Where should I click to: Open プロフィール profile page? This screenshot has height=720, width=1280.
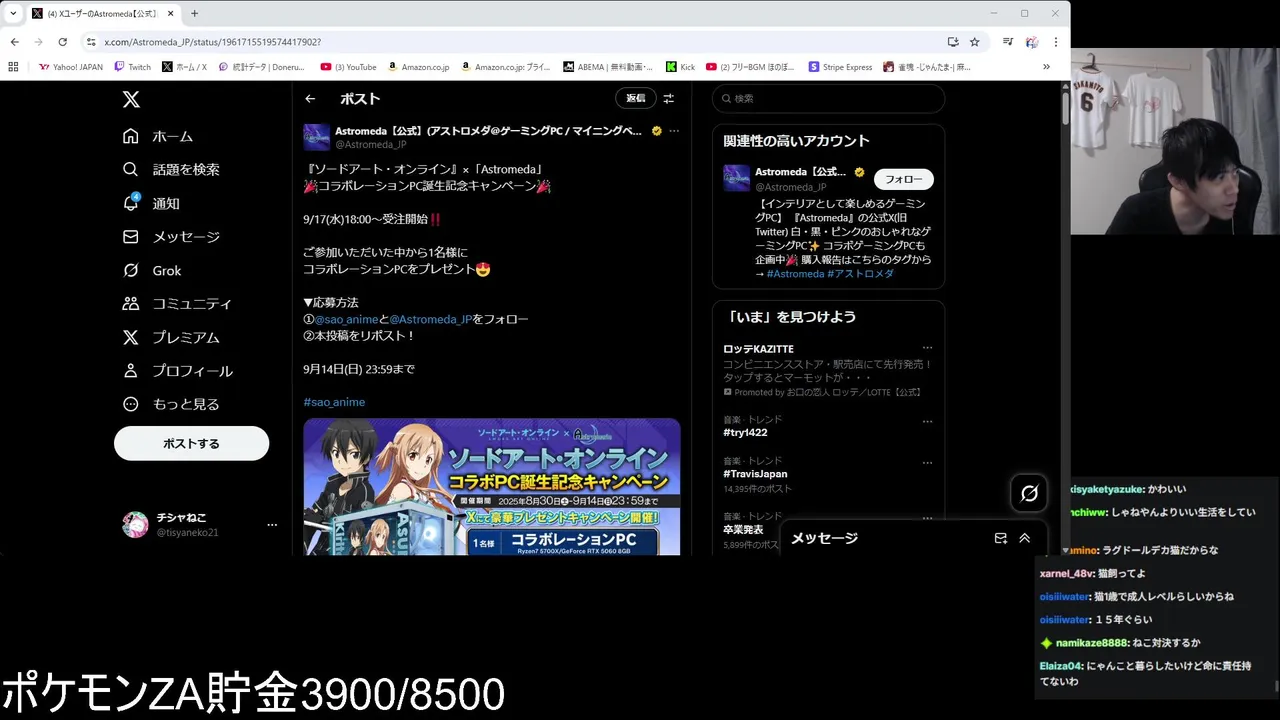click(177, 370)
